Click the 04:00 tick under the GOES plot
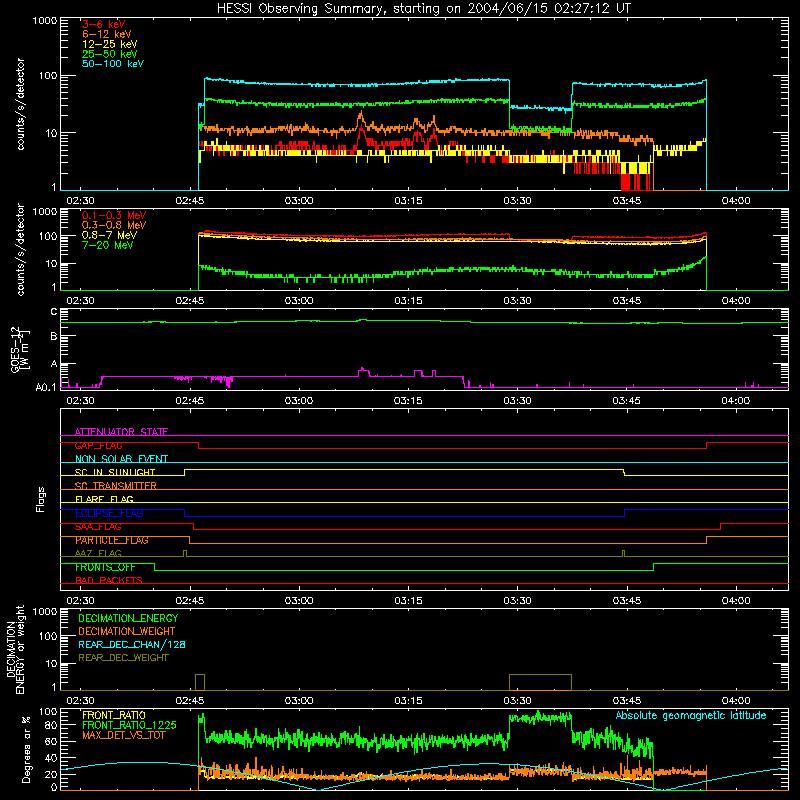 (736, 401)
